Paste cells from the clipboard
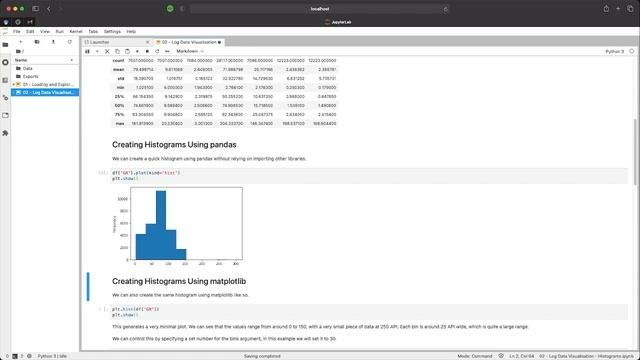 pyautogui.click(x=127, y=51)
